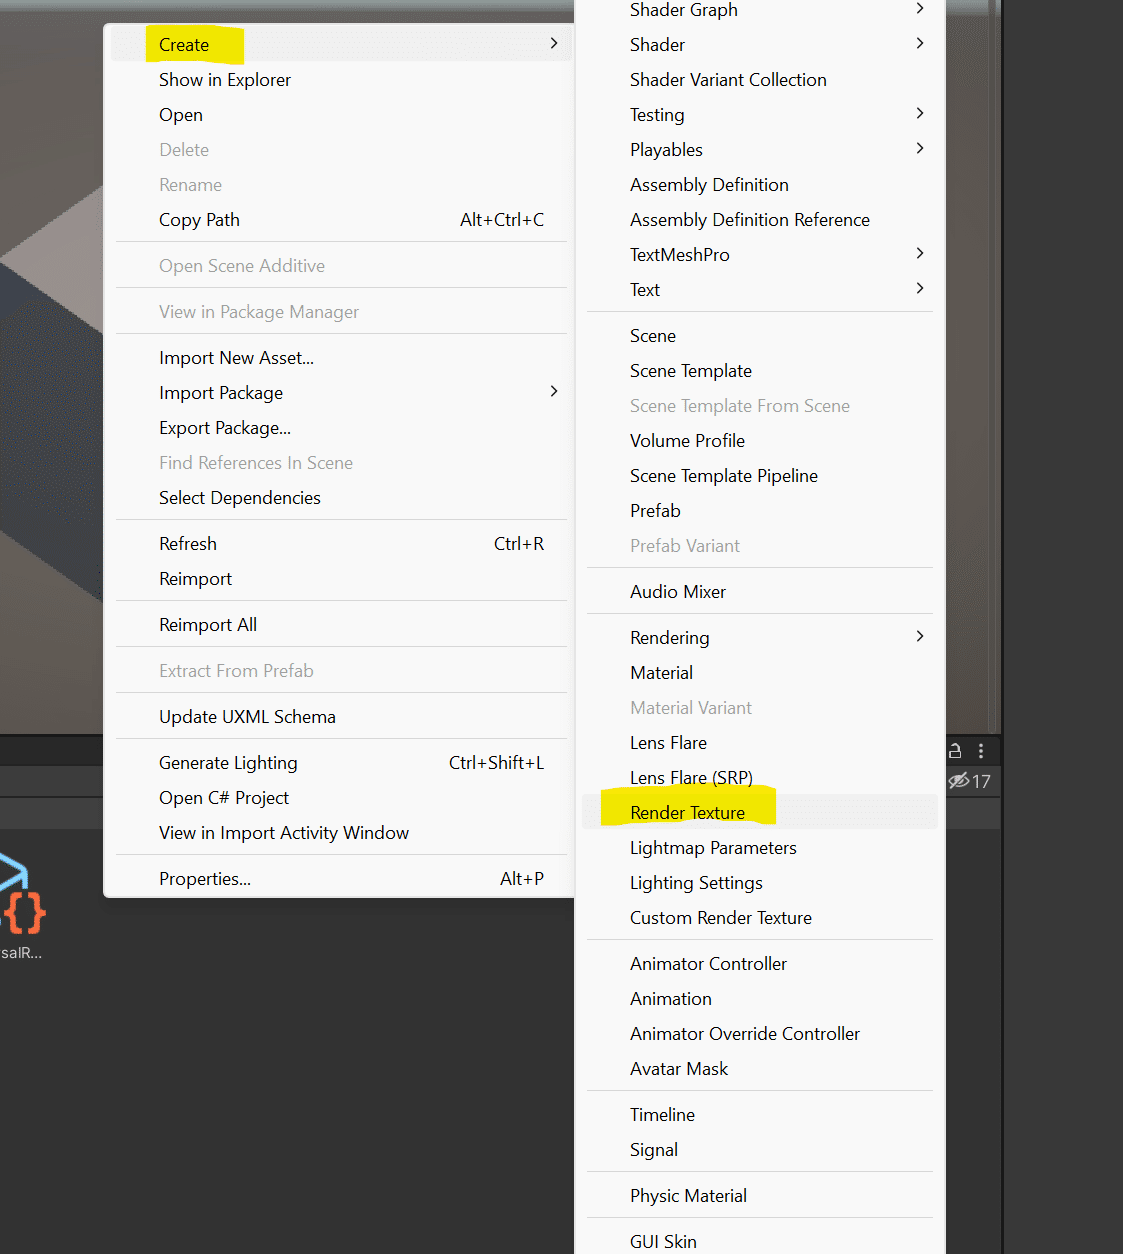The height and width of the screenshot is (1254, 1123).
Task: Select Shader Variant Collection
Action: click(x=760, y=80)
